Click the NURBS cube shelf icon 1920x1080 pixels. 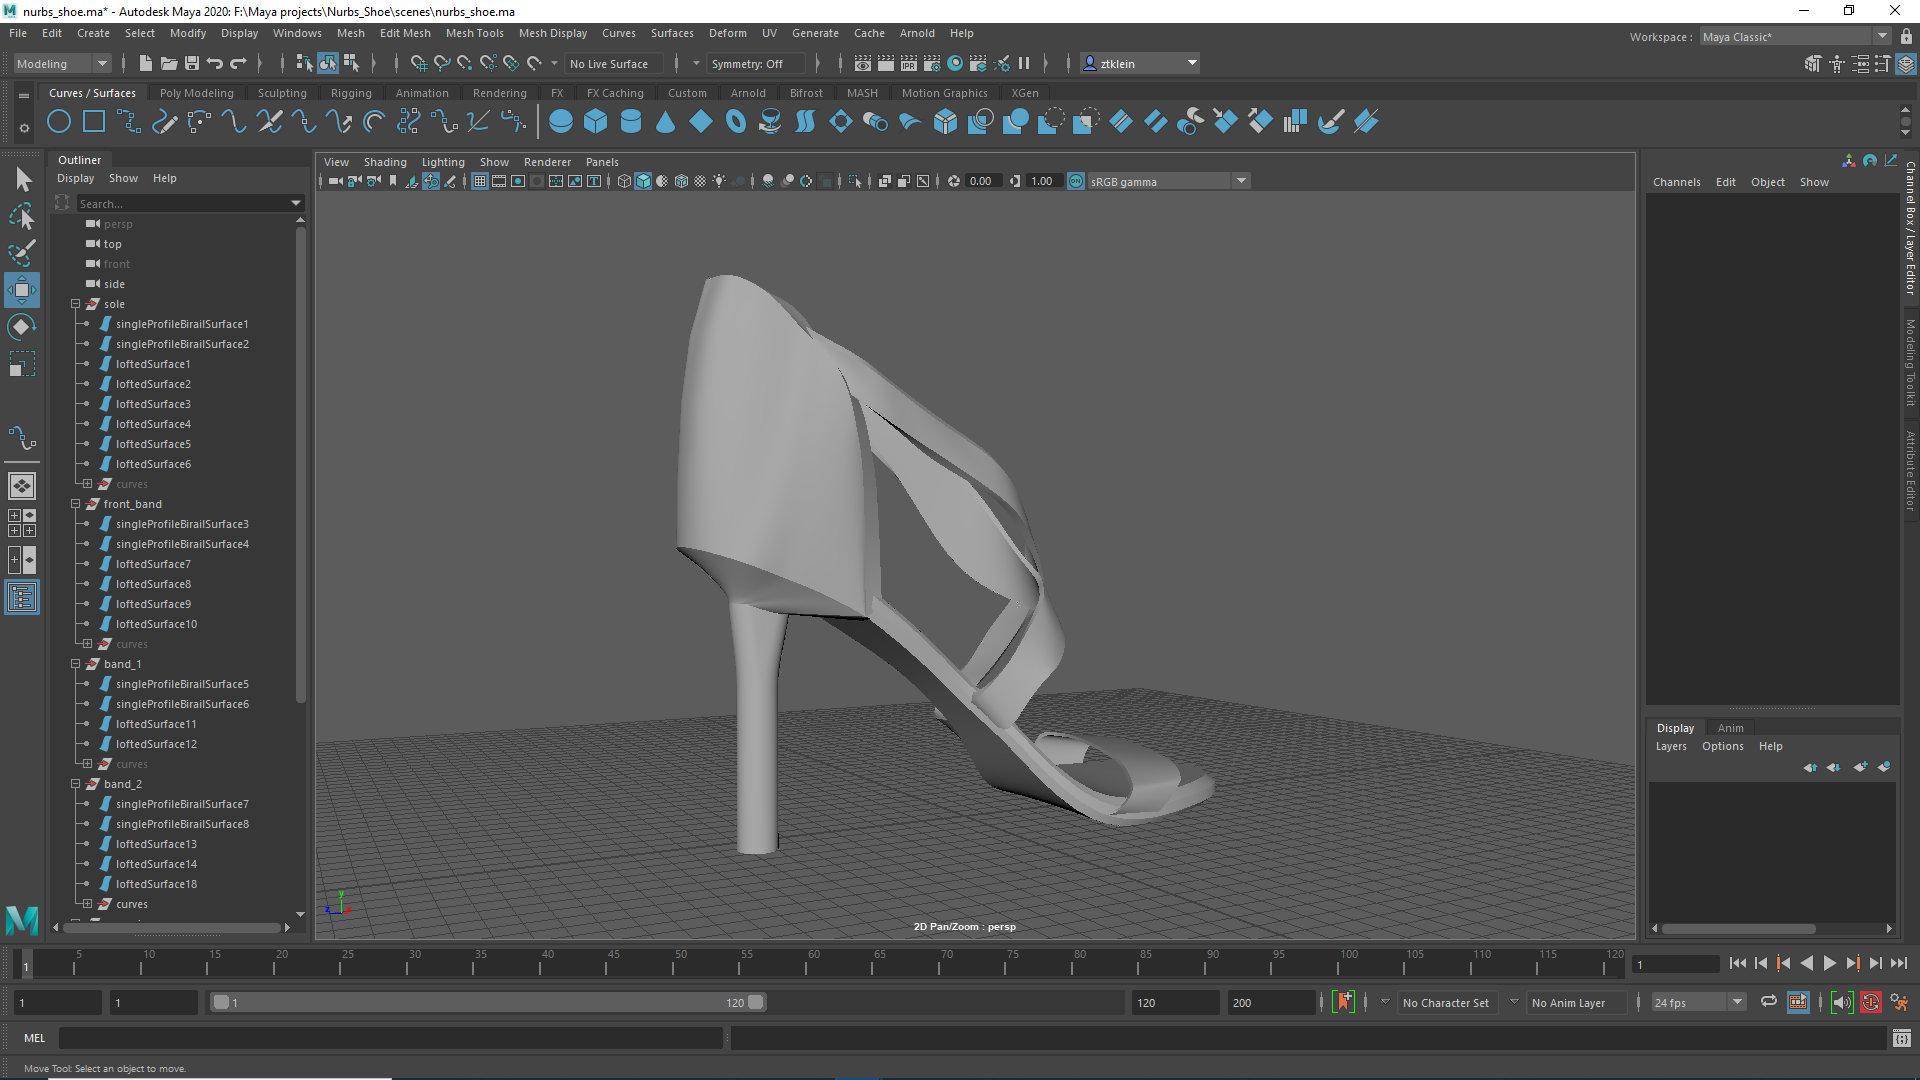point(596,122)
